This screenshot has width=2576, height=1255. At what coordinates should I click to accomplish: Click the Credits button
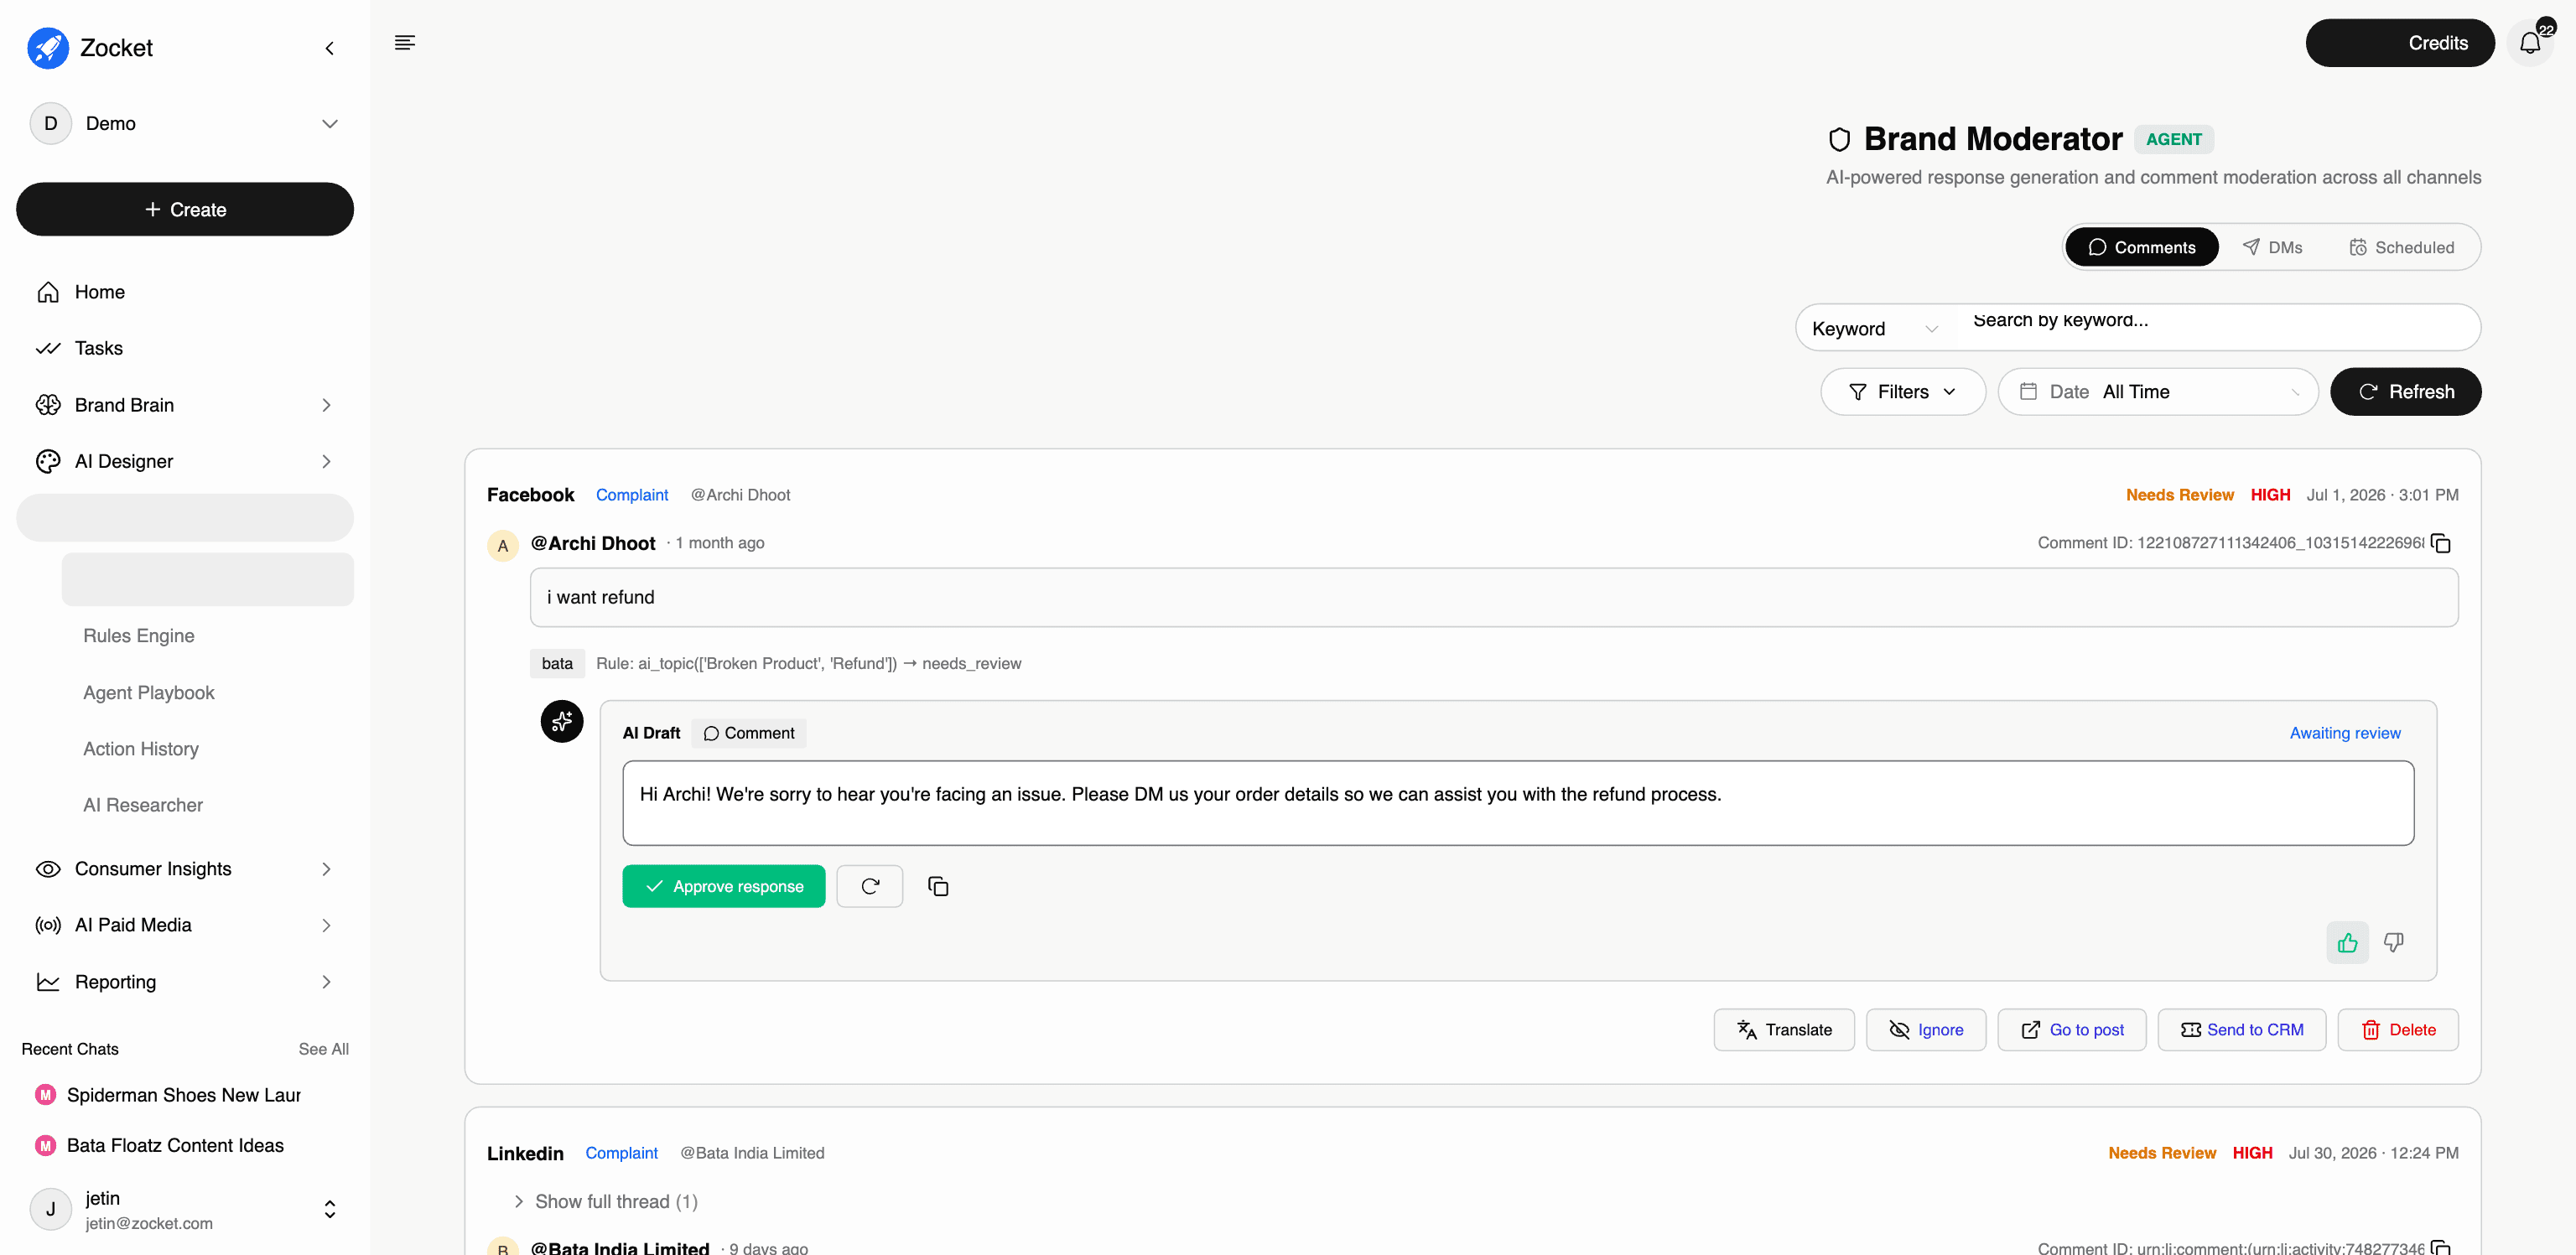[2400, 43]
